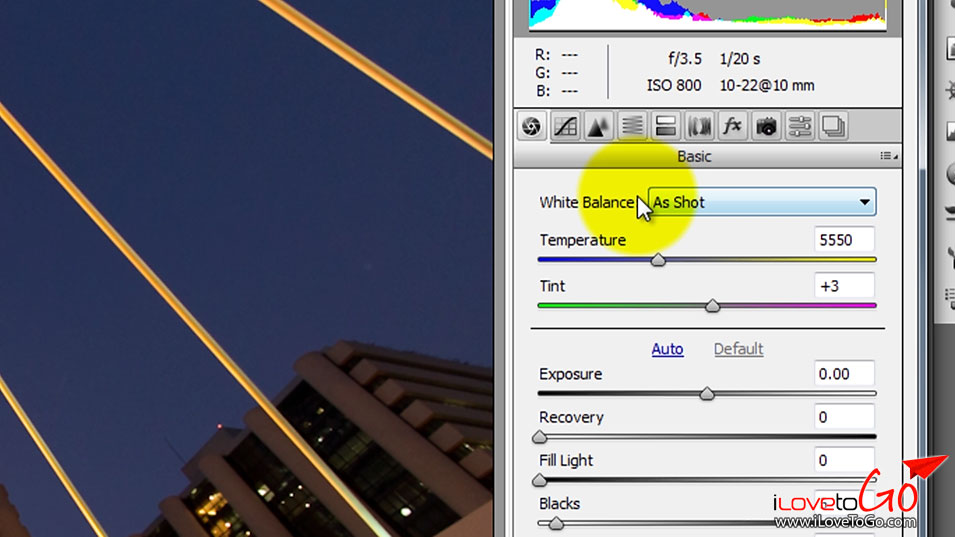Click the Fill Light slider handle
The image size is (955, 537).
pos(540,480)
